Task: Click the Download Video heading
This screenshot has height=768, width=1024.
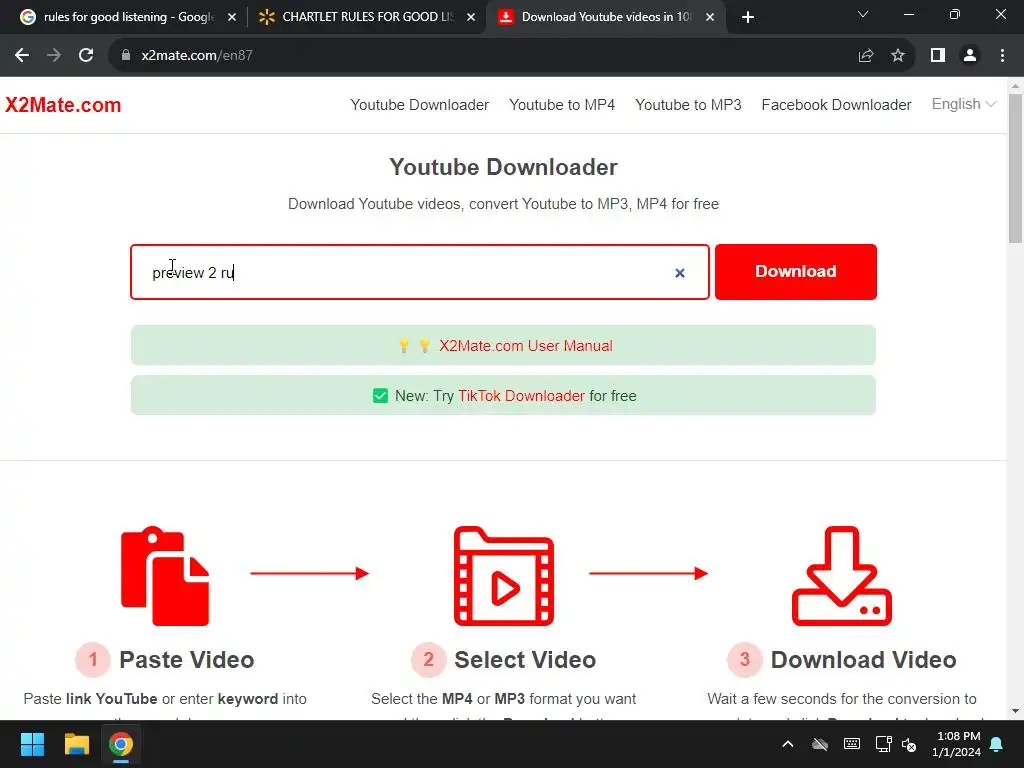Action: pyautogui.click(x=863, y=660)
